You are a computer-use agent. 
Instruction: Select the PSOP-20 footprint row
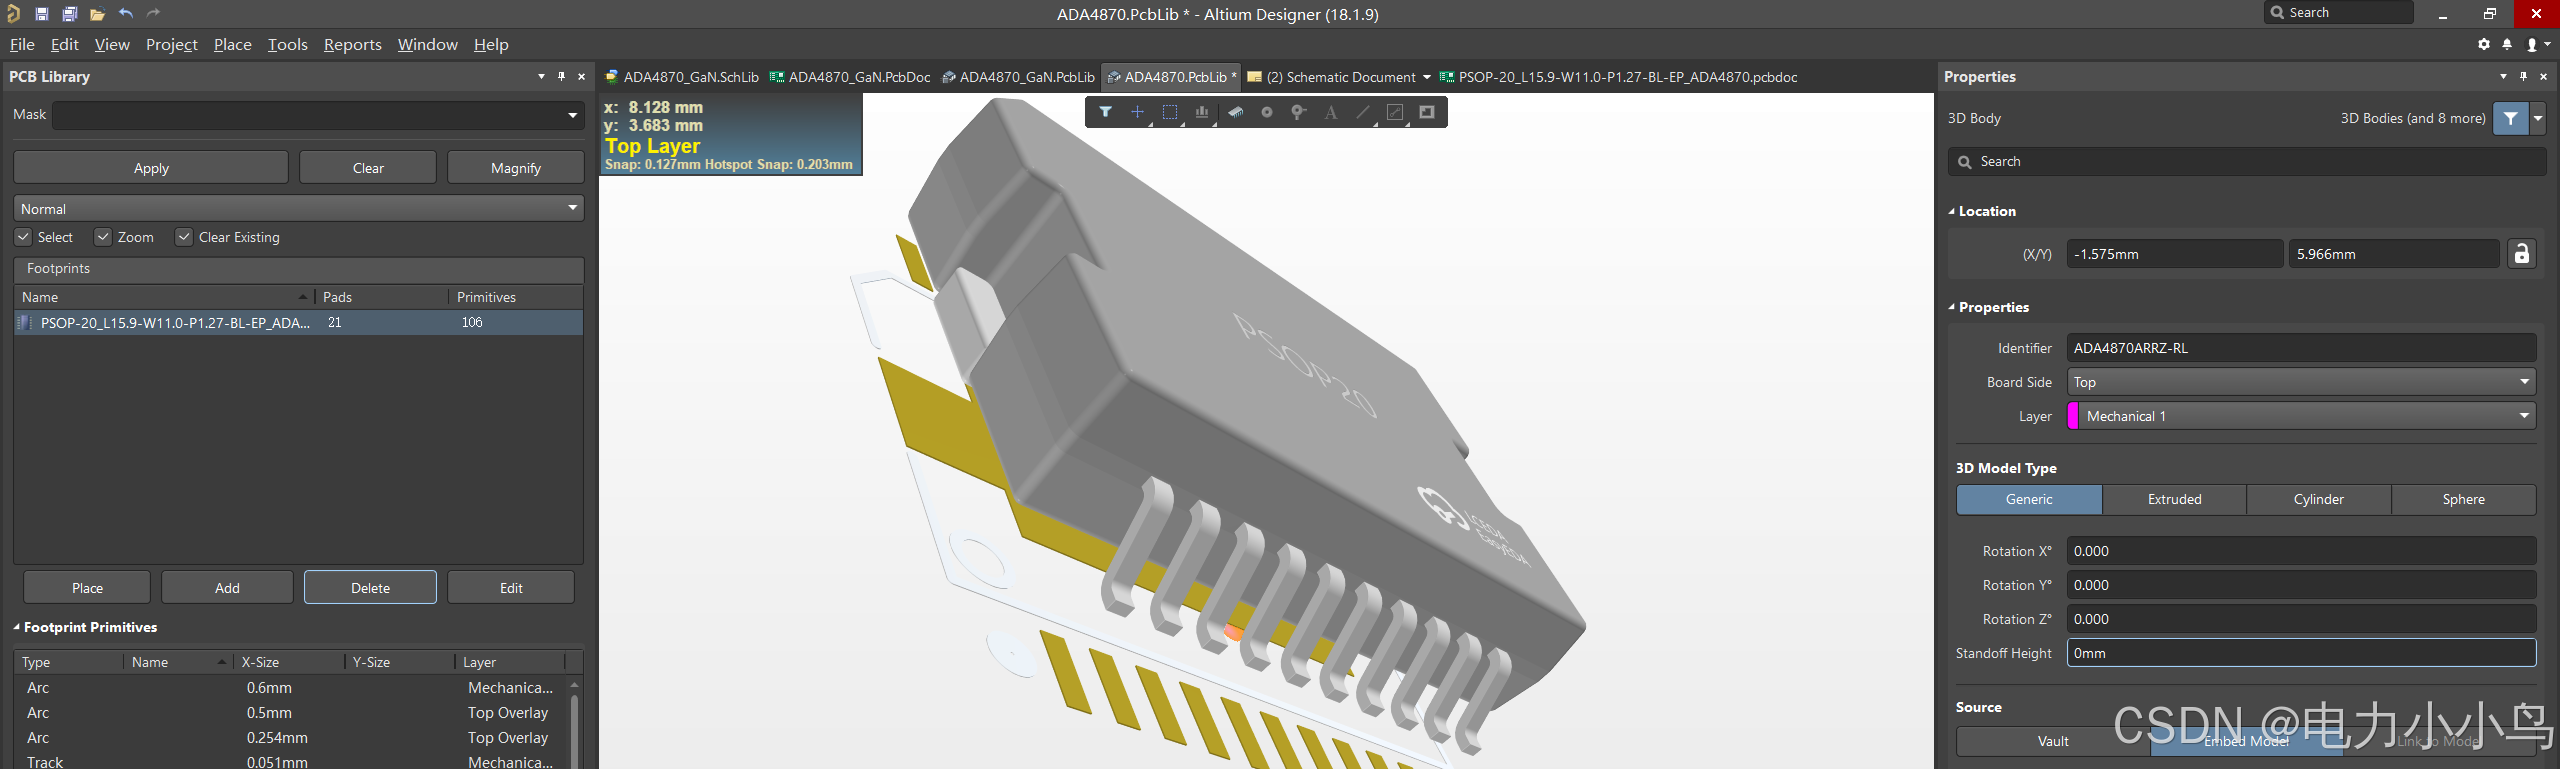[298, 322]
